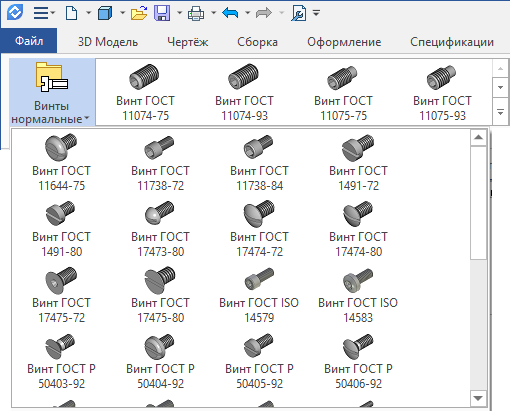This screenshot has width=510, height=411.
Task: Expand save options dropdown arrow
Action: click(179, 13)
